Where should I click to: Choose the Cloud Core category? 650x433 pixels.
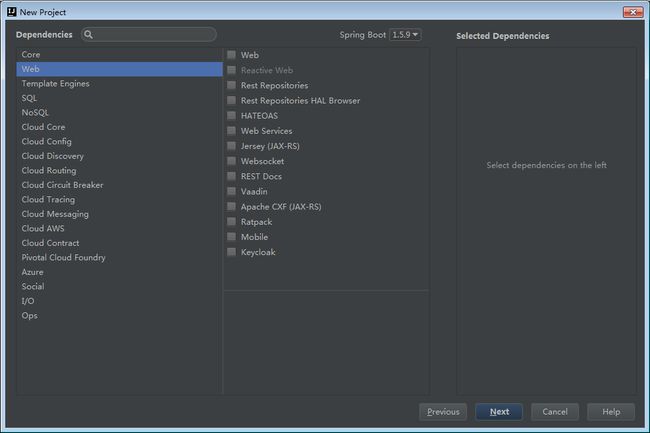[119, 127]
